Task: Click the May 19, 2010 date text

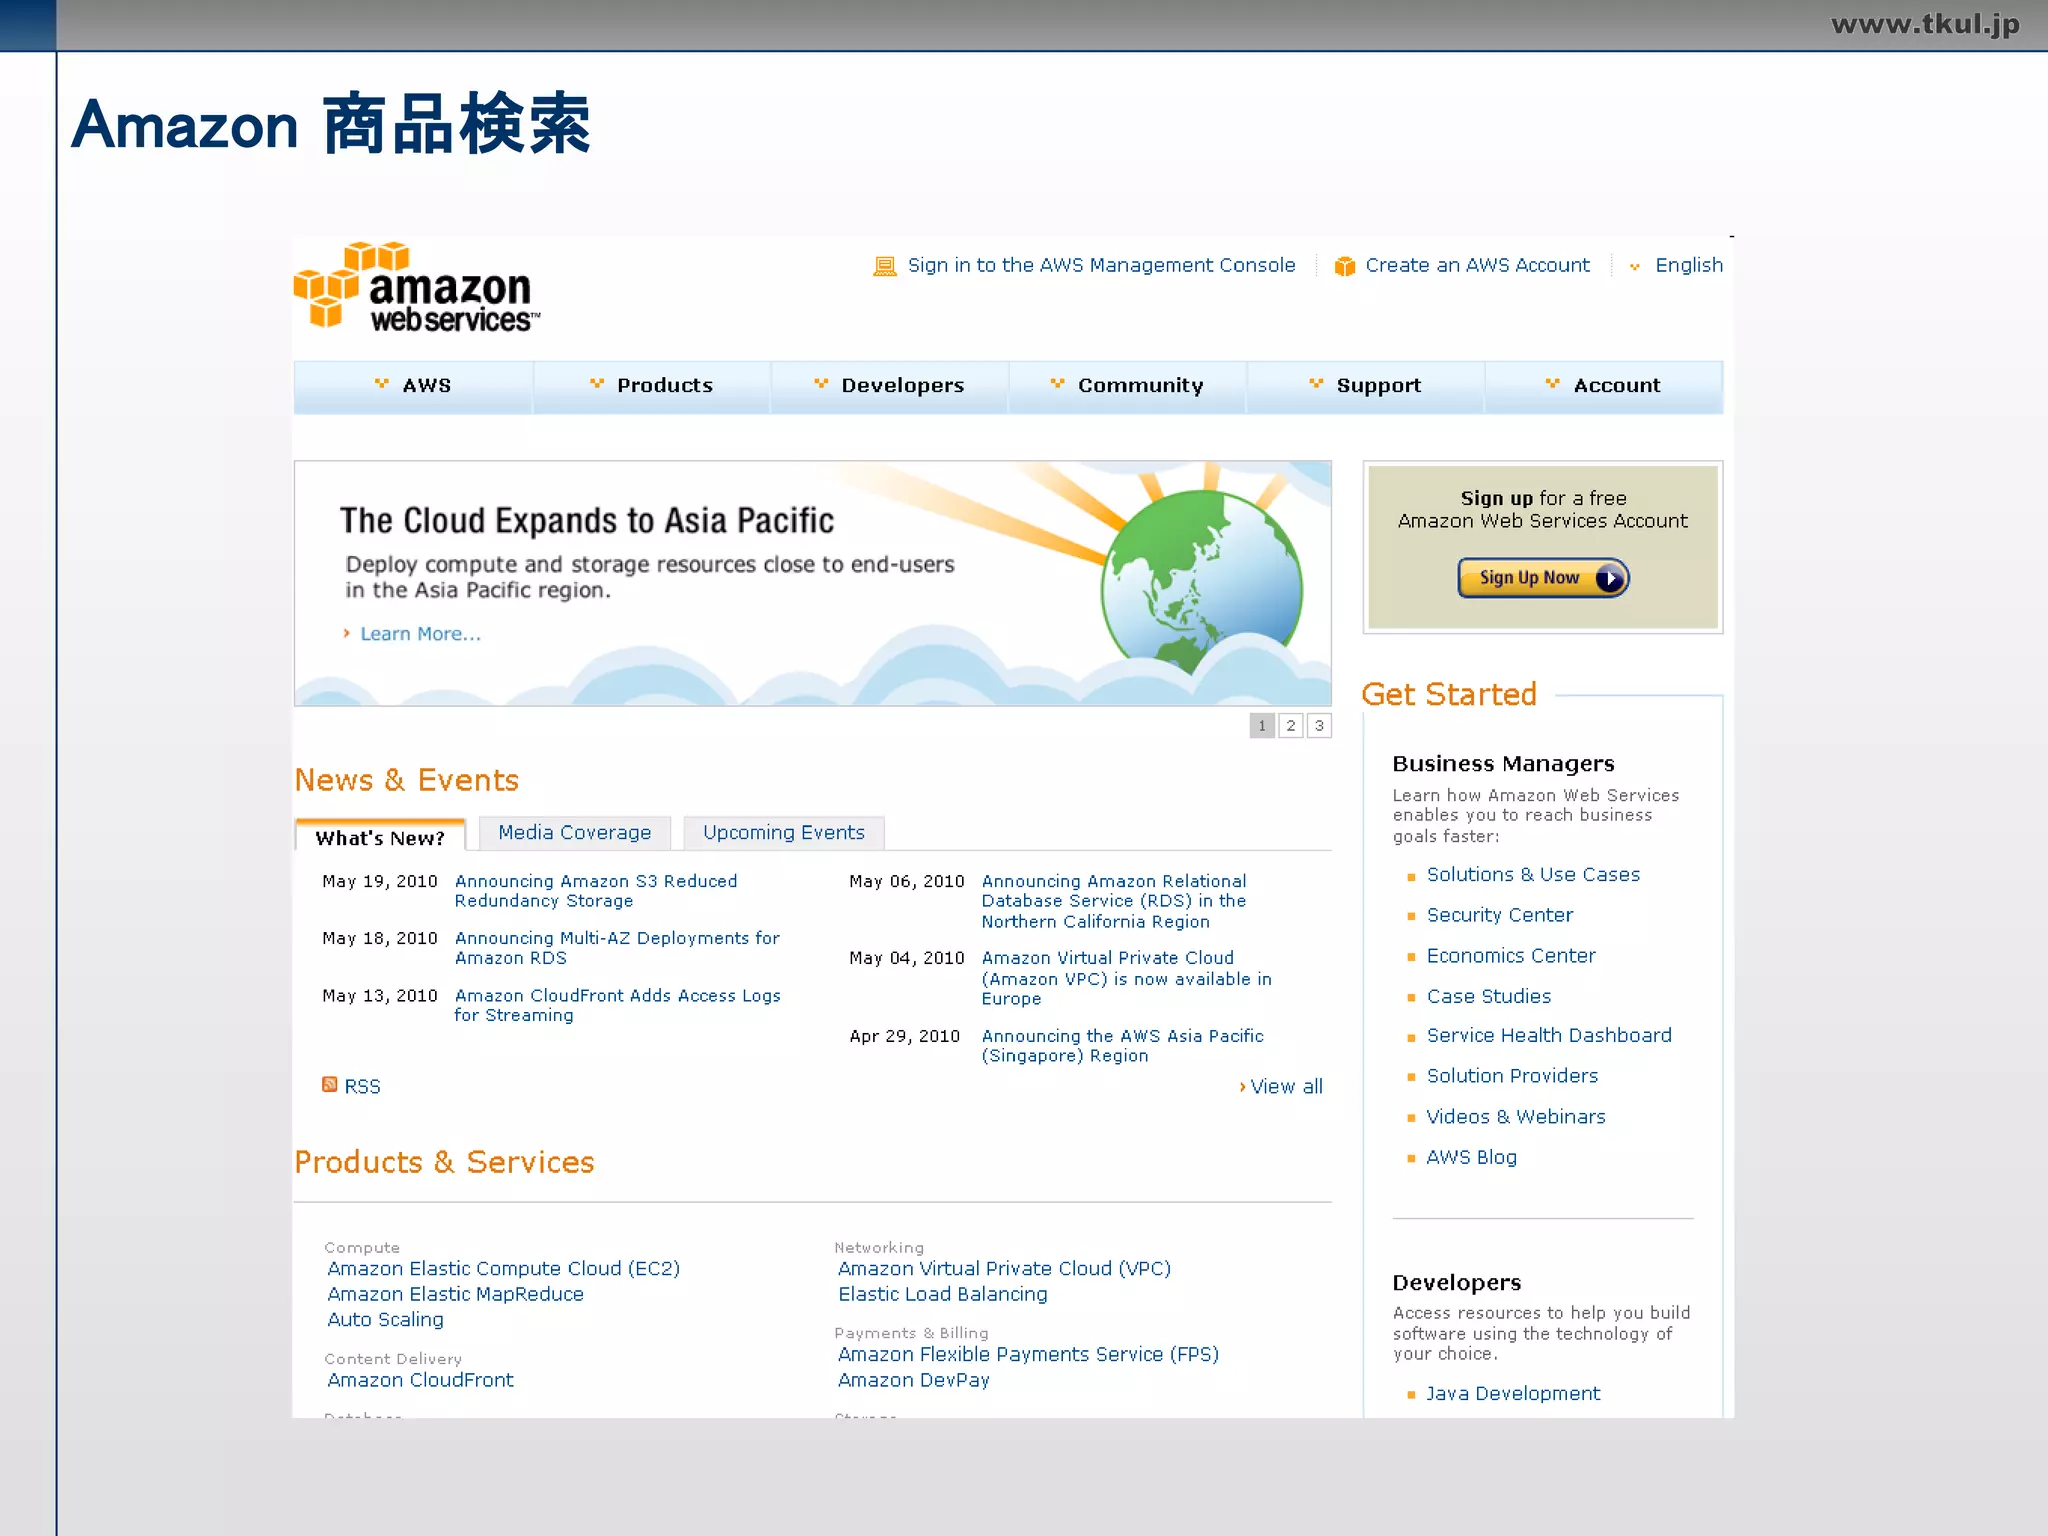Action: point(380,881)
